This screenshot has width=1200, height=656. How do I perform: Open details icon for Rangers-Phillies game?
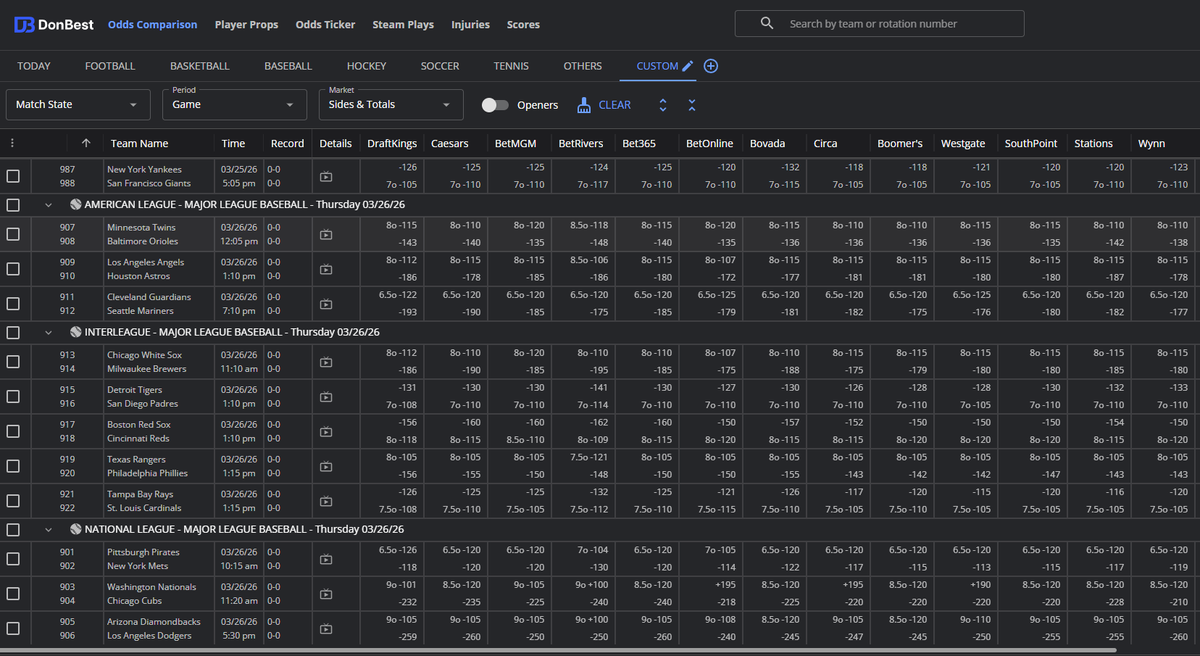[x=326, y=467]
